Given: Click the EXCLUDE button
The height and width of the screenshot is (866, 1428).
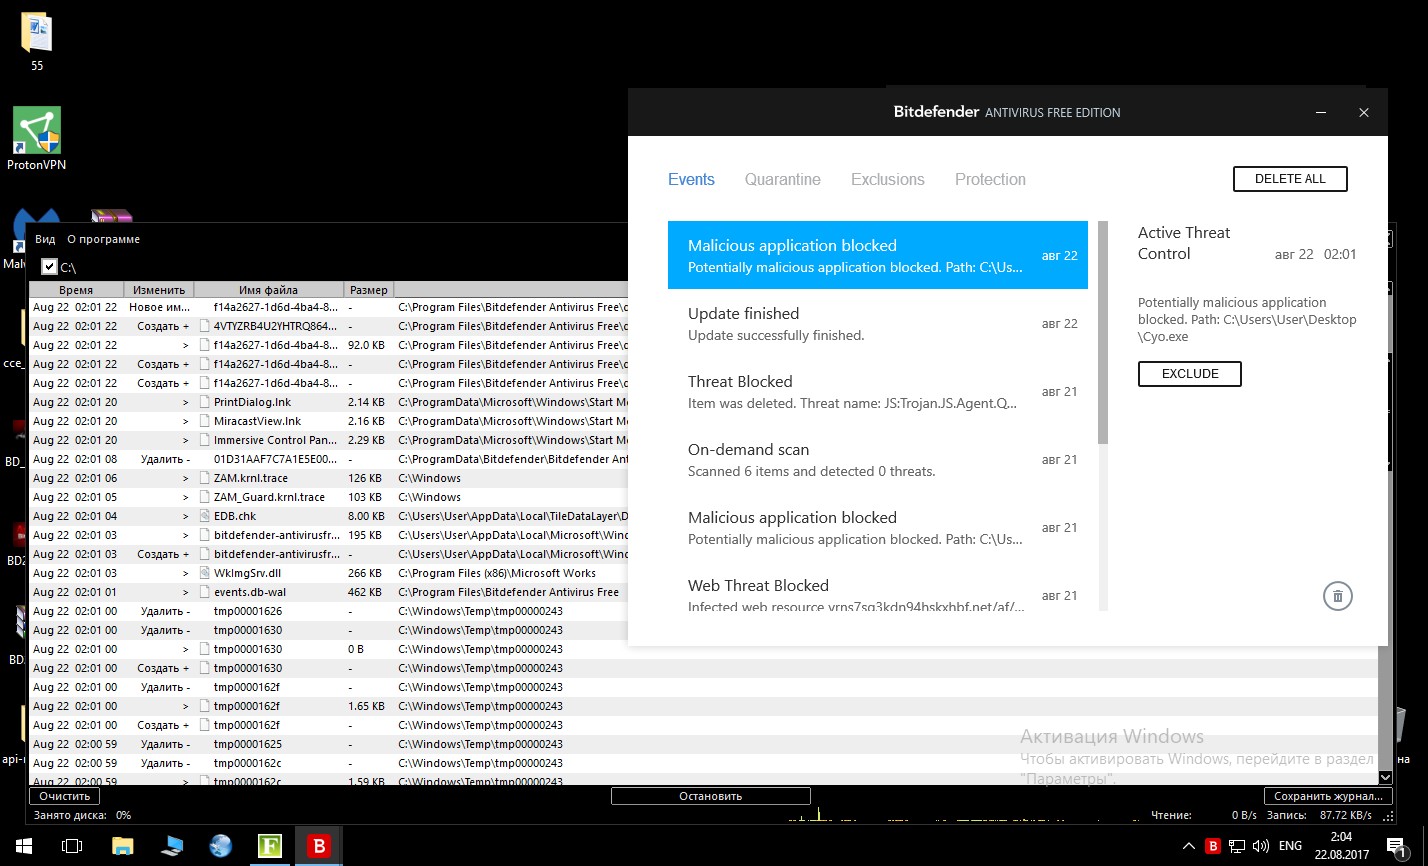Looking at the screenshot, I should (1190, 374).
